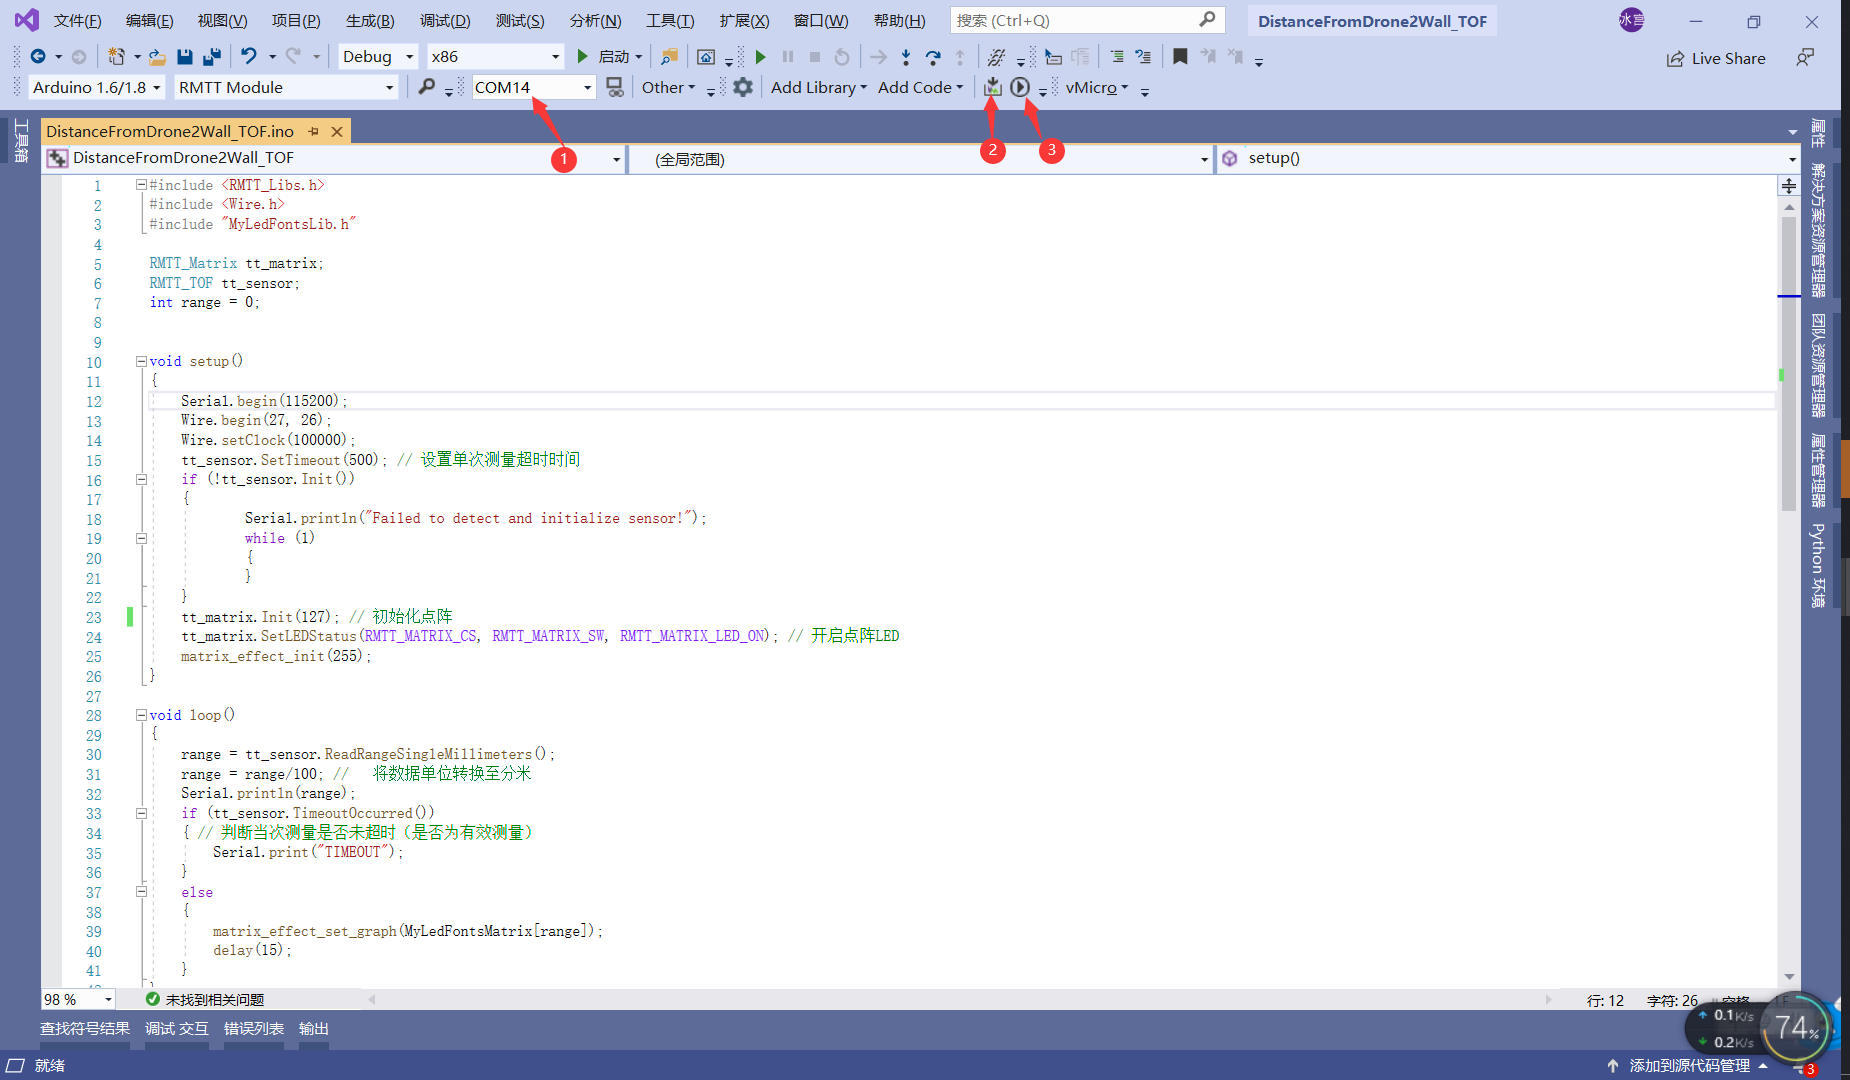
Task: Click the green Continue play icon in debug toolbar
Action: point(761,57)
